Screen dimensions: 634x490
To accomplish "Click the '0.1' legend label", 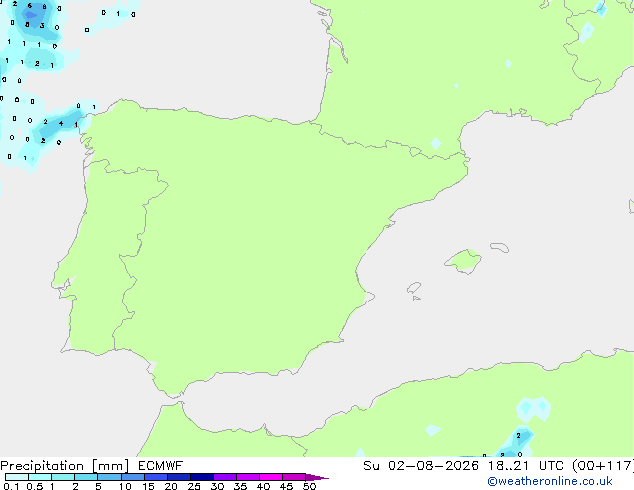I will click(x=11, y=486).
